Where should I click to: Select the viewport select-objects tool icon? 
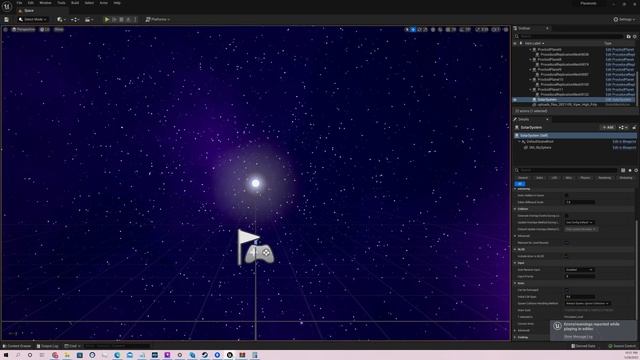(x=407, y=29)
